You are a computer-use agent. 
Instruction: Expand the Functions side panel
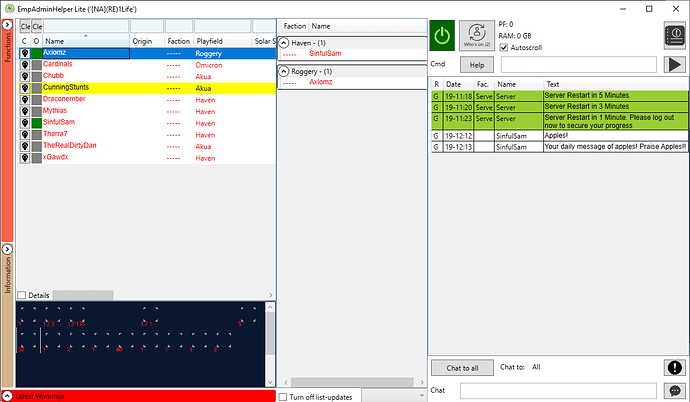pos(7,25)
